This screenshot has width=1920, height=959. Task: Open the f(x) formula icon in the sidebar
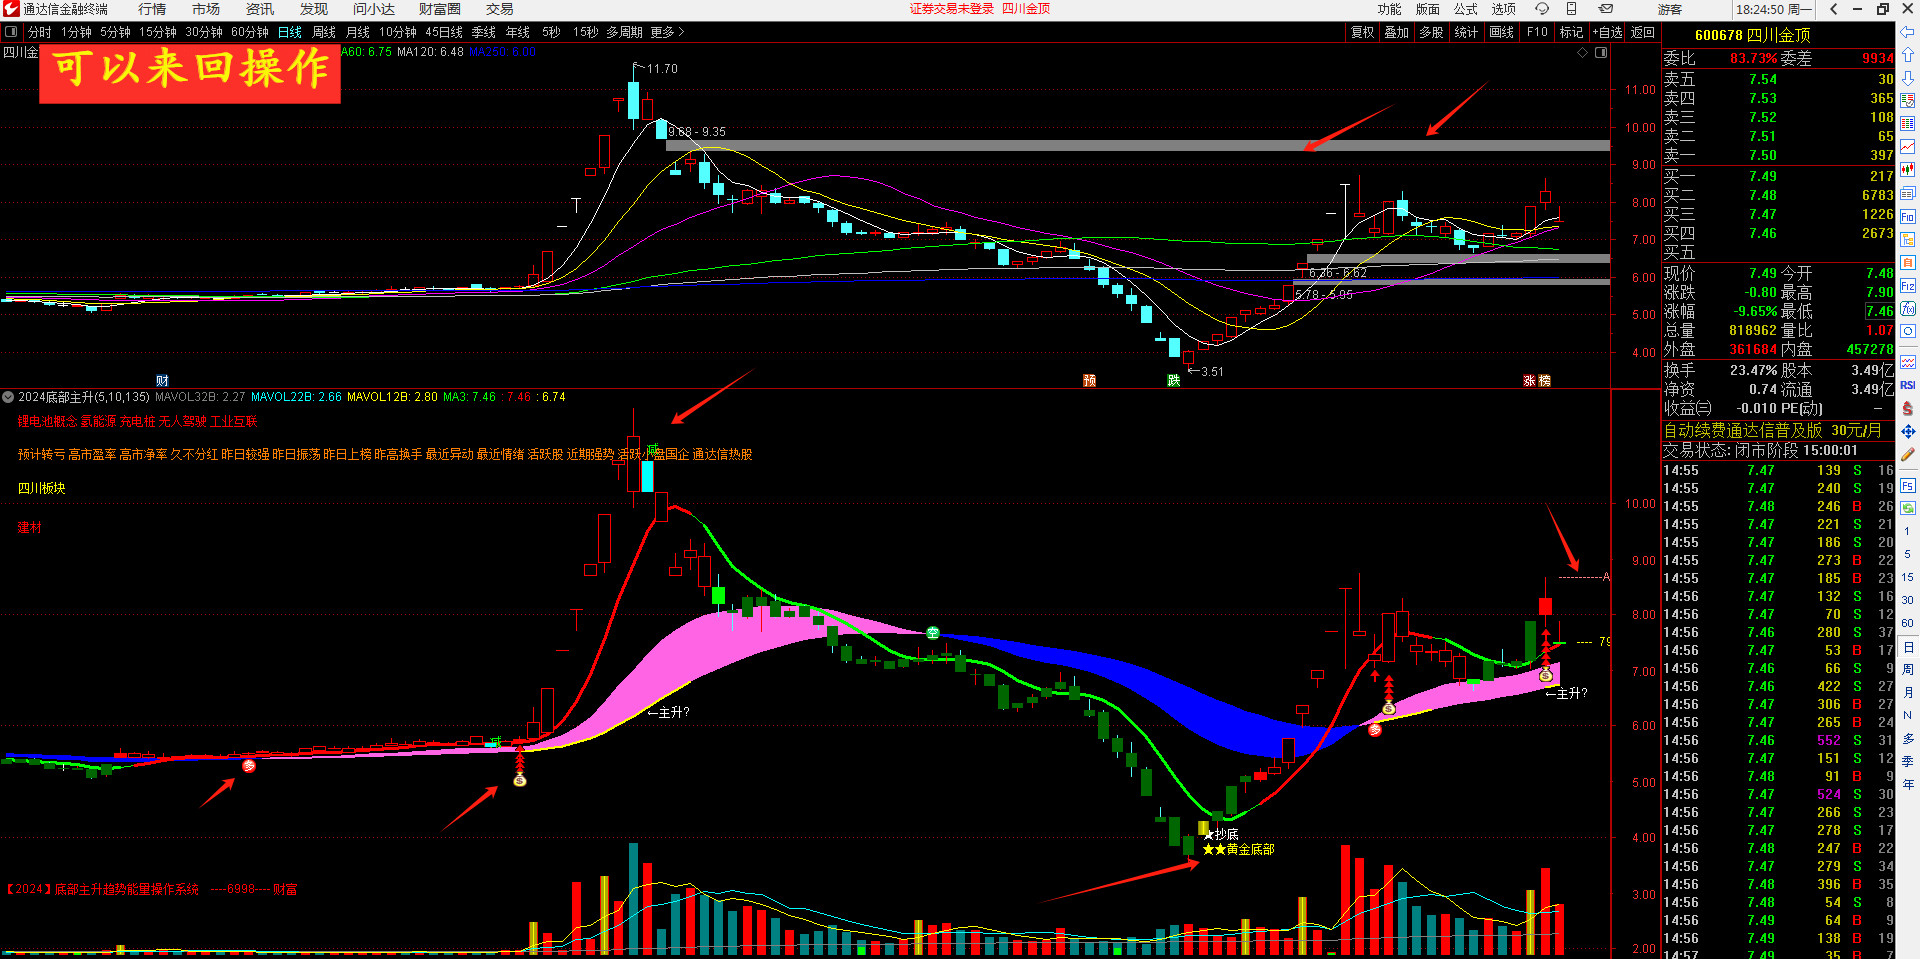[1908, 308]
